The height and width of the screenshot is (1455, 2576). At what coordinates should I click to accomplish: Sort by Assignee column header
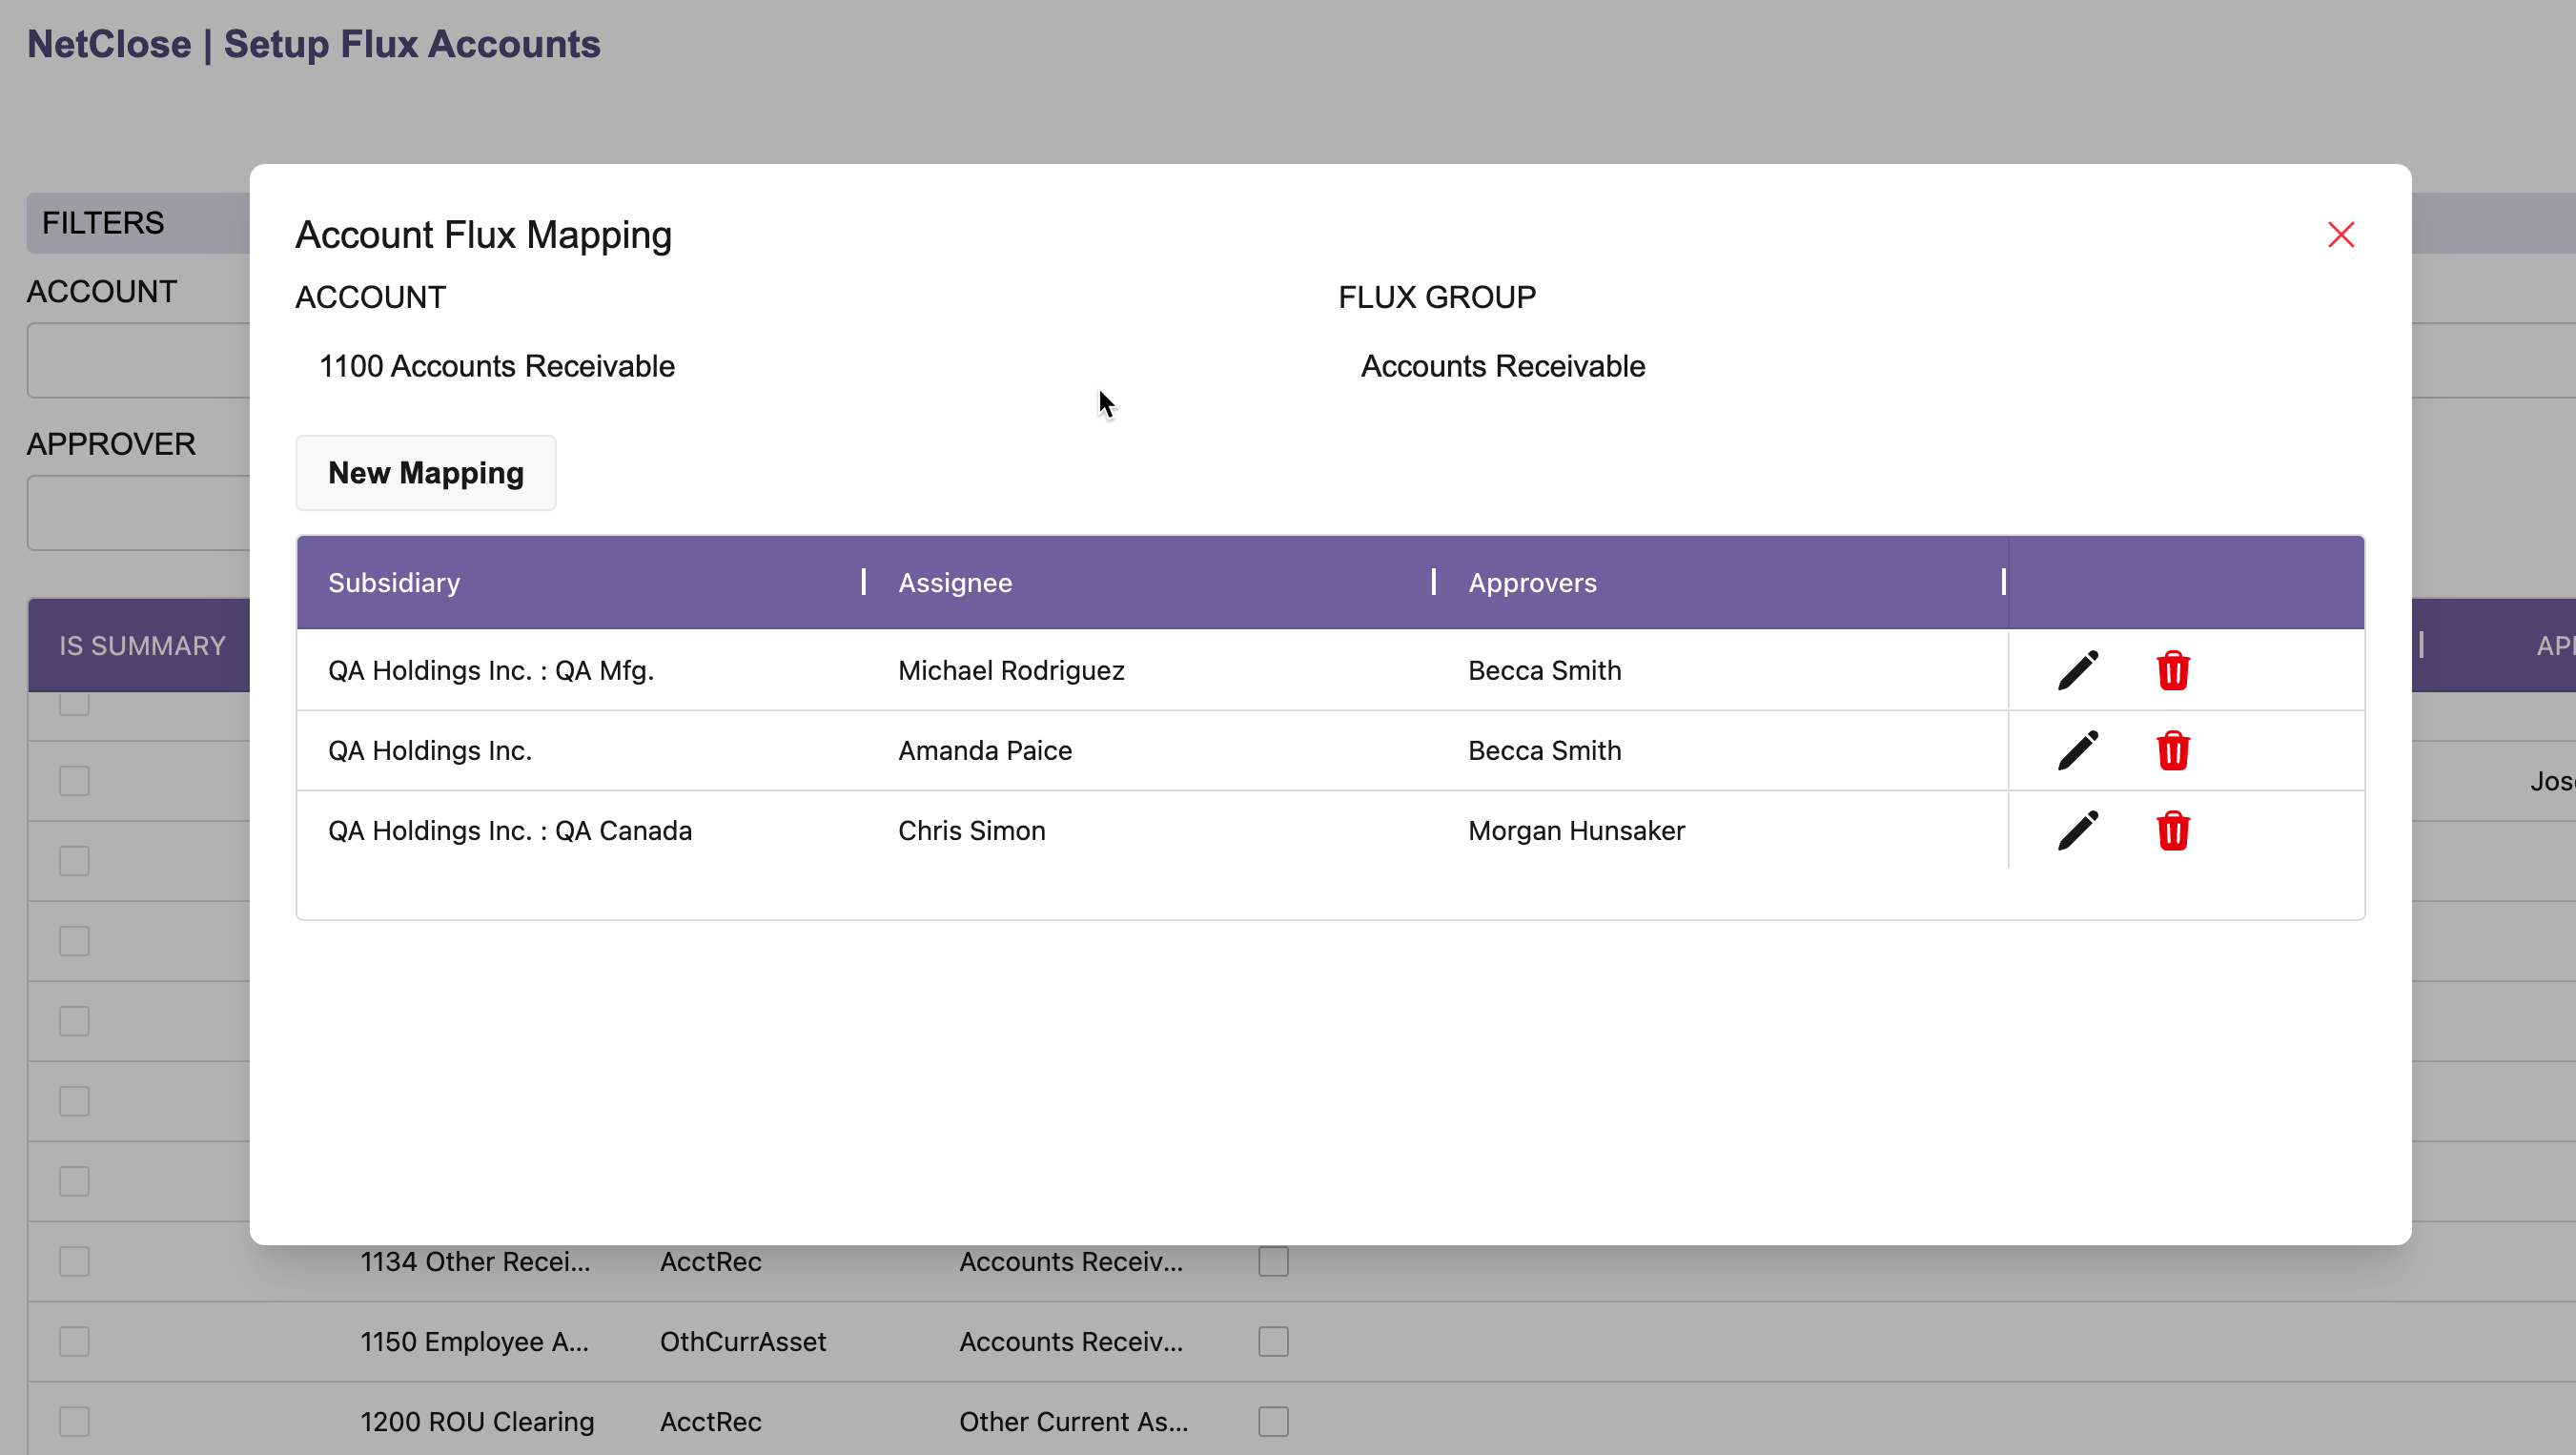coord(955,583)
